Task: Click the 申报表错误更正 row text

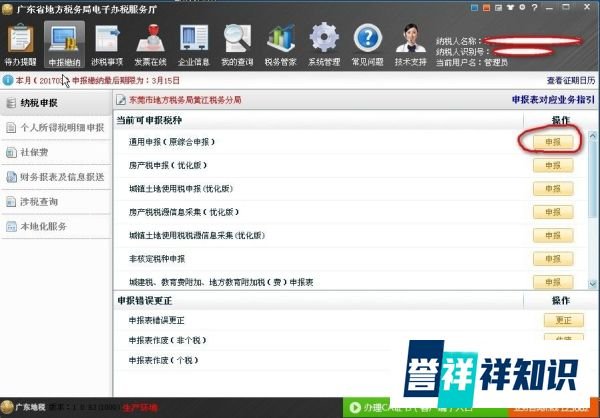Action: [x=157, y=320]
